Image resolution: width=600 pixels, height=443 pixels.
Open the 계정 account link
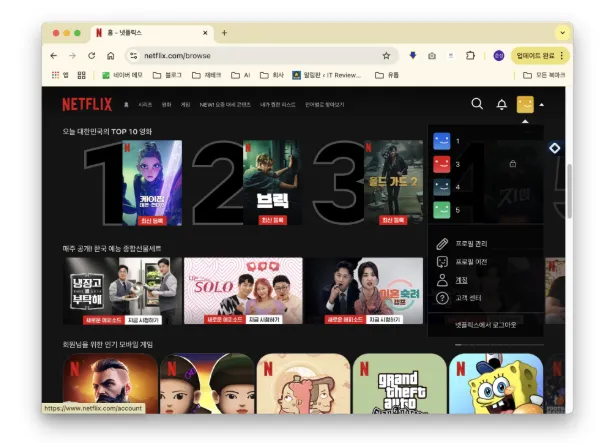point(461,280)
